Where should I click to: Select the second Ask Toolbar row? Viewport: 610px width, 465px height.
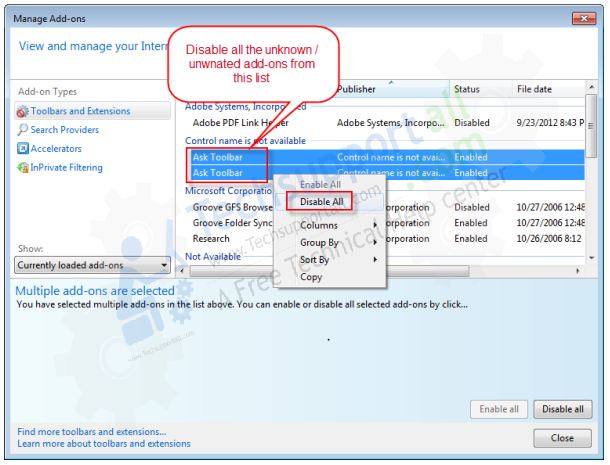click(387, 173)
